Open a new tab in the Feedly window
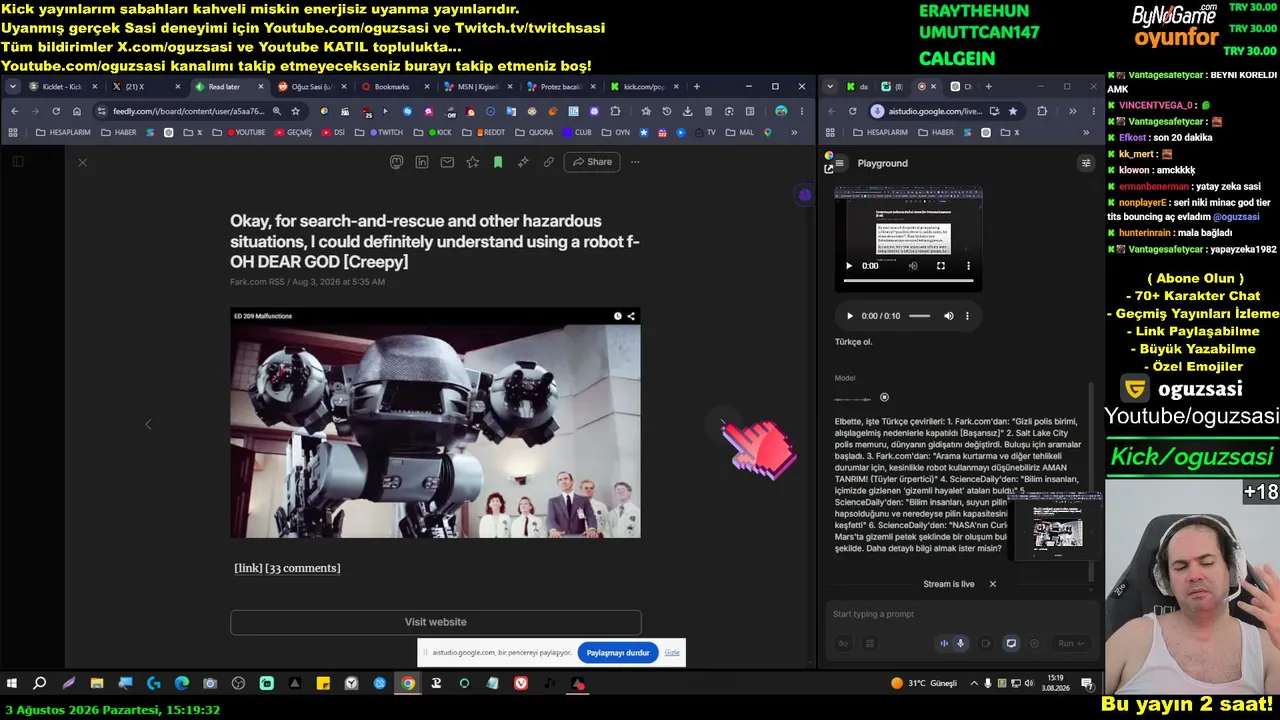 697,87
